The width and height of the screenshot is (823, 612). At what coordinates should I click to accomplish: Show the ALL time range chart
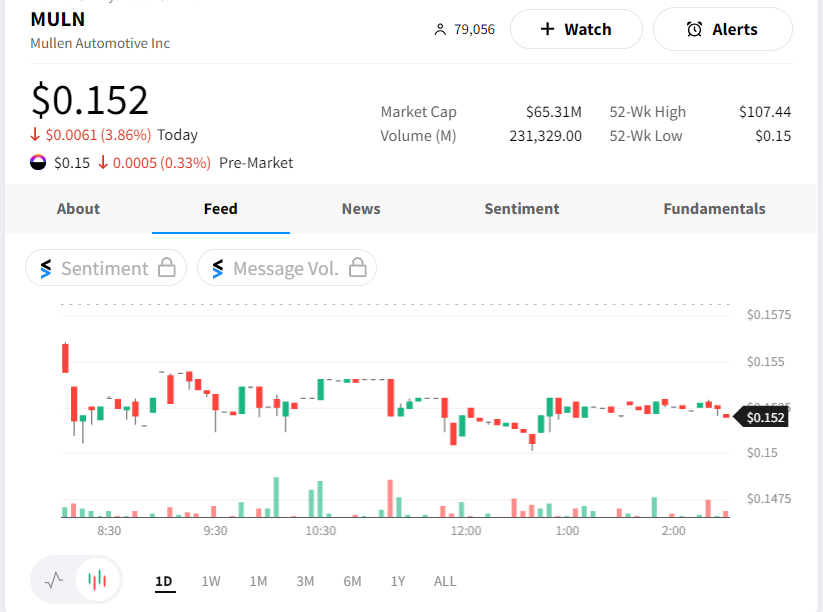(445, 581)
